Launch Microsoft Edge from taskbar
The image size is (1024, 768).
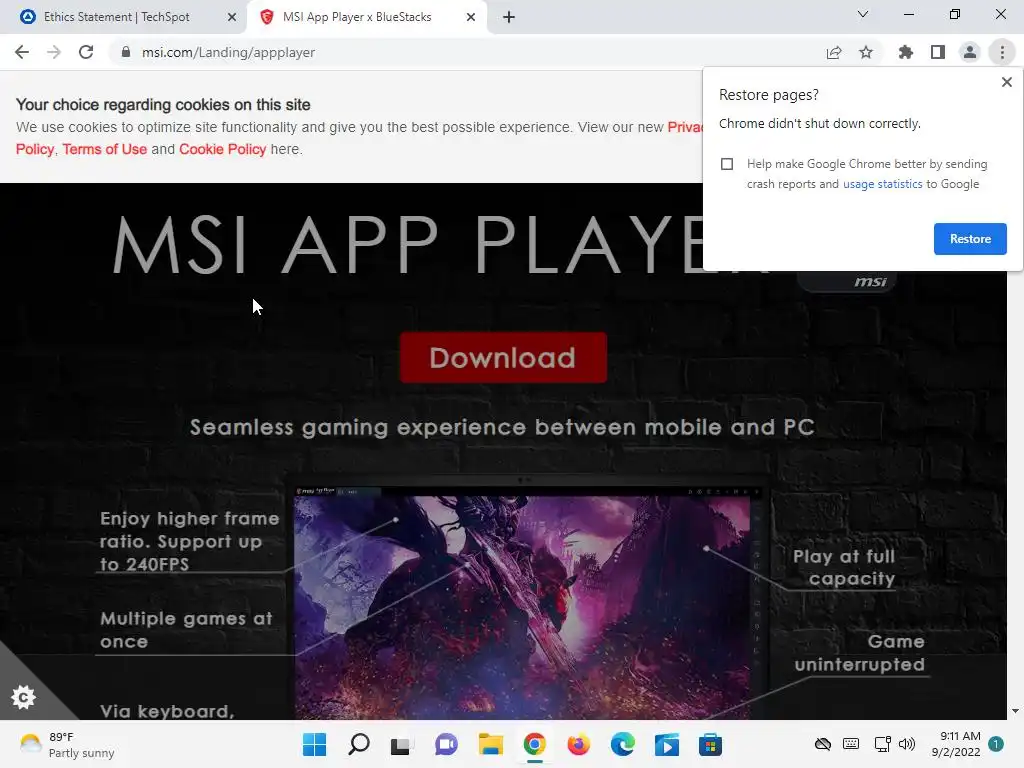(x=622, y=745)
